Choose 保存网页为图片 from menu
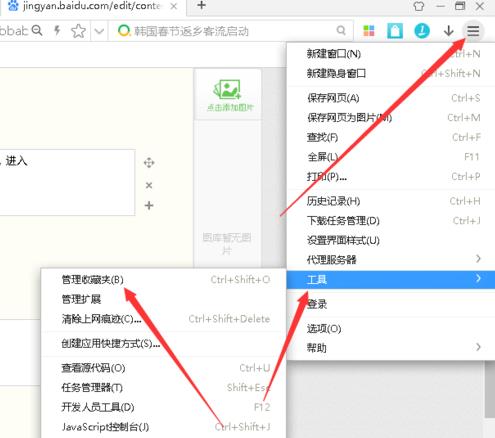 point(391,118)
